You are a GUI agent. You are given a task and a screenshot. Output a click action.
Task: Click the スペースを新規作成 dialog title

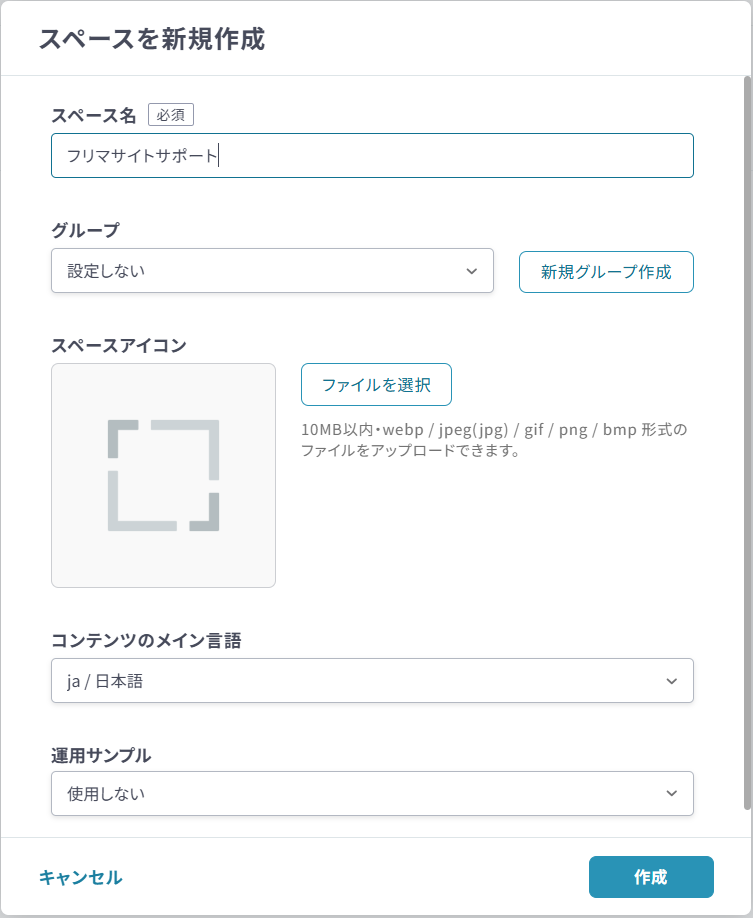point(151,39)
